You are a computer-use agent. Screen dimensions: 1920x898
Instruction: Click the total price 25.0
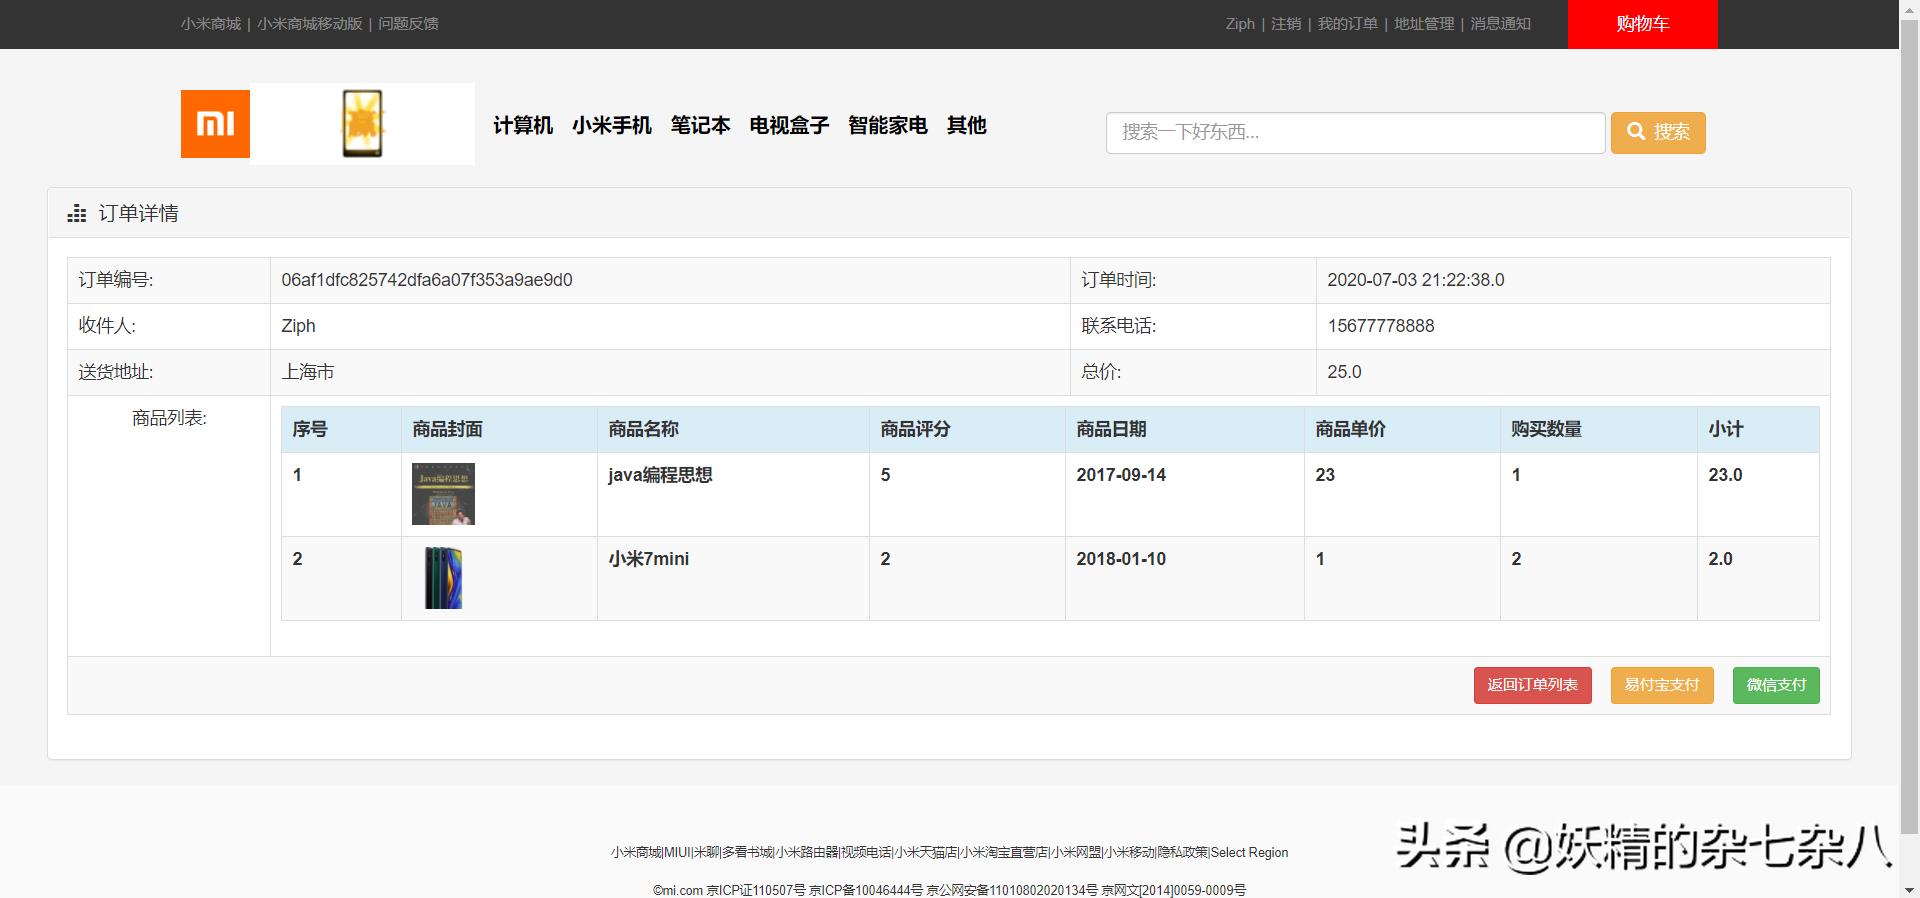click(x=1344, y=372)
